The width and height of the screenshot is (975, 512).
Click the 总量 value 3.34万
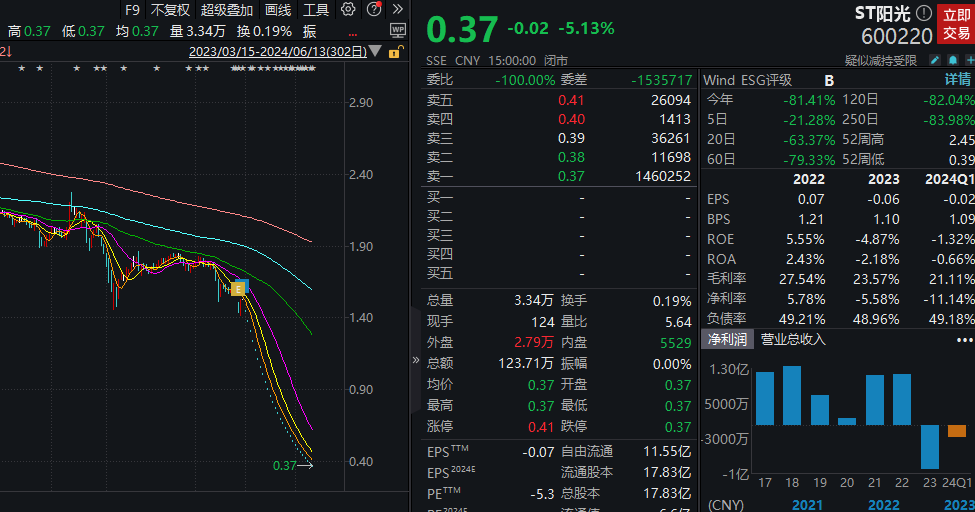coord(533,300)
